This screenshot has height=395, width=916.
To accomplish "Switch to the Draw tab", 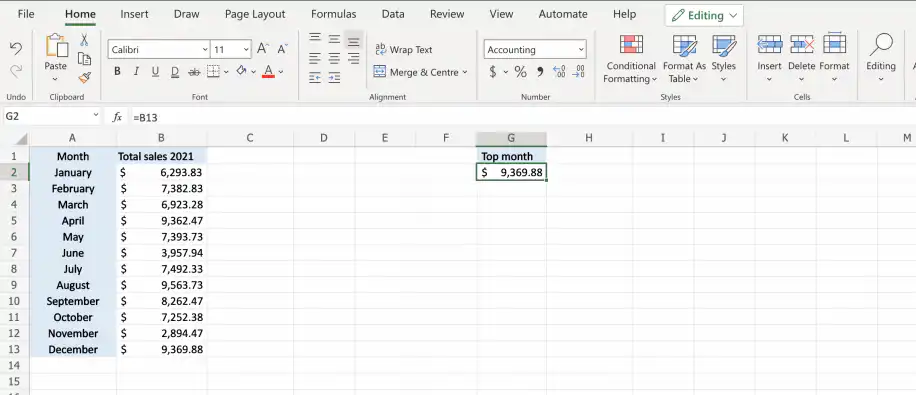I will (186, 14).
